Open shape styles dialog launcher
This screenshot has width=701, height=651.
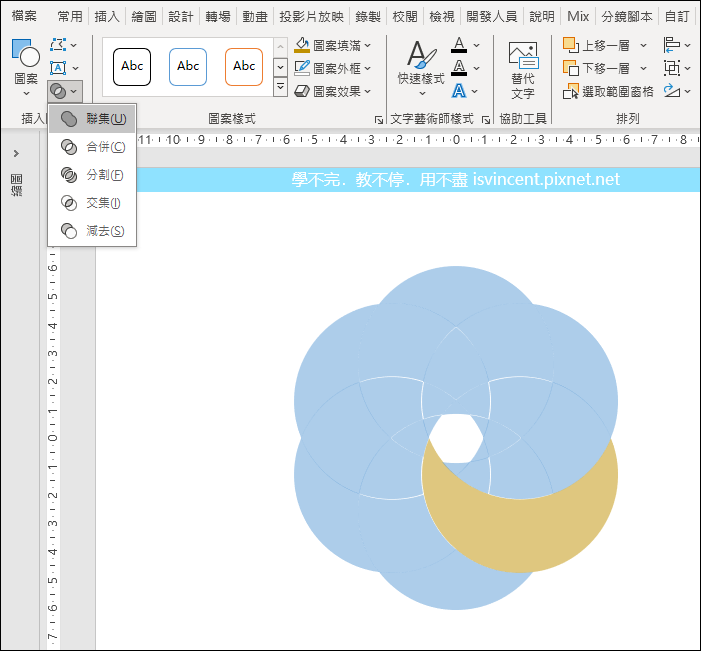click(379, 119)
